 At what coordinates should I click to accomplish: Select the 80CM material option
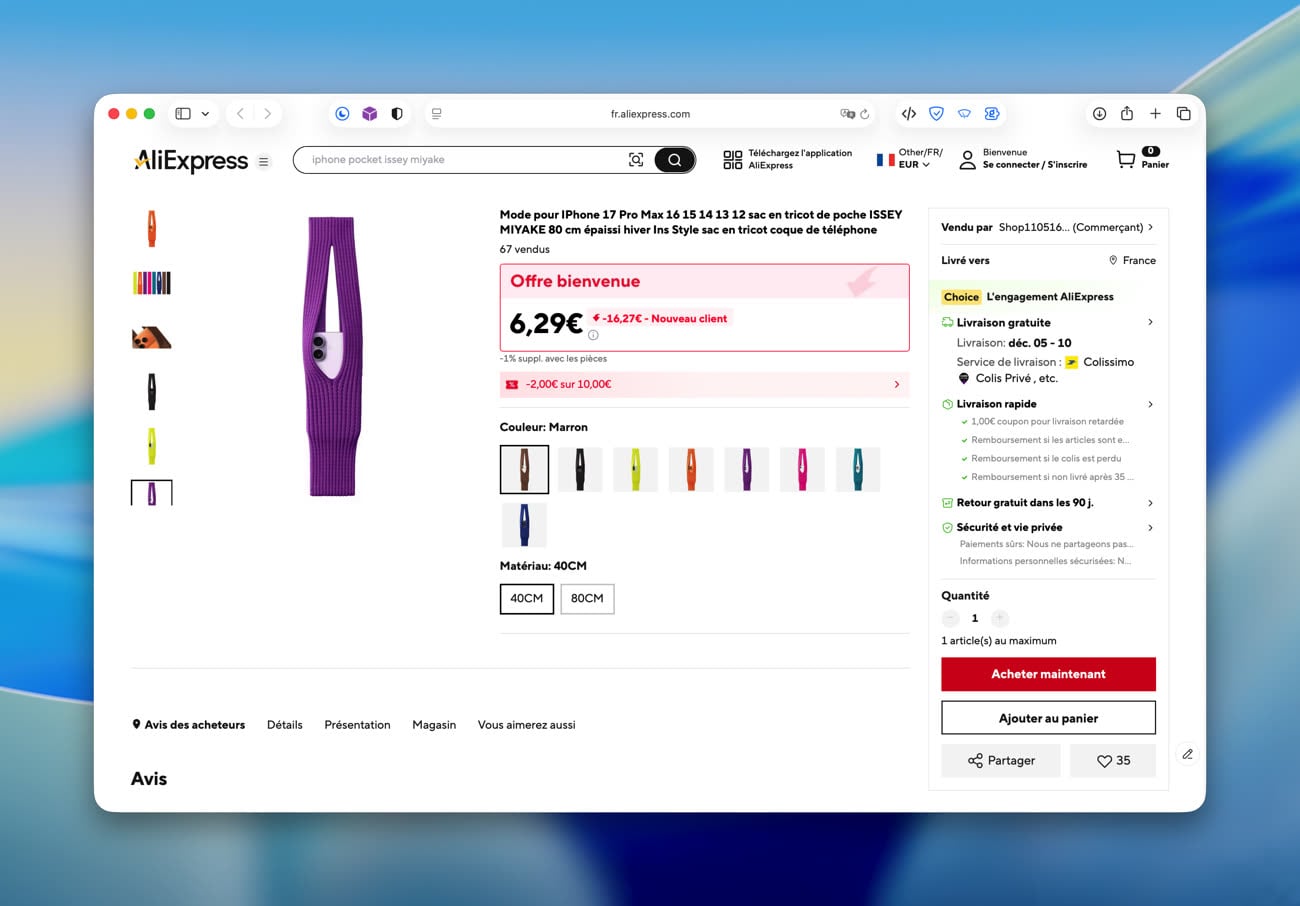(x=587, y=599)
